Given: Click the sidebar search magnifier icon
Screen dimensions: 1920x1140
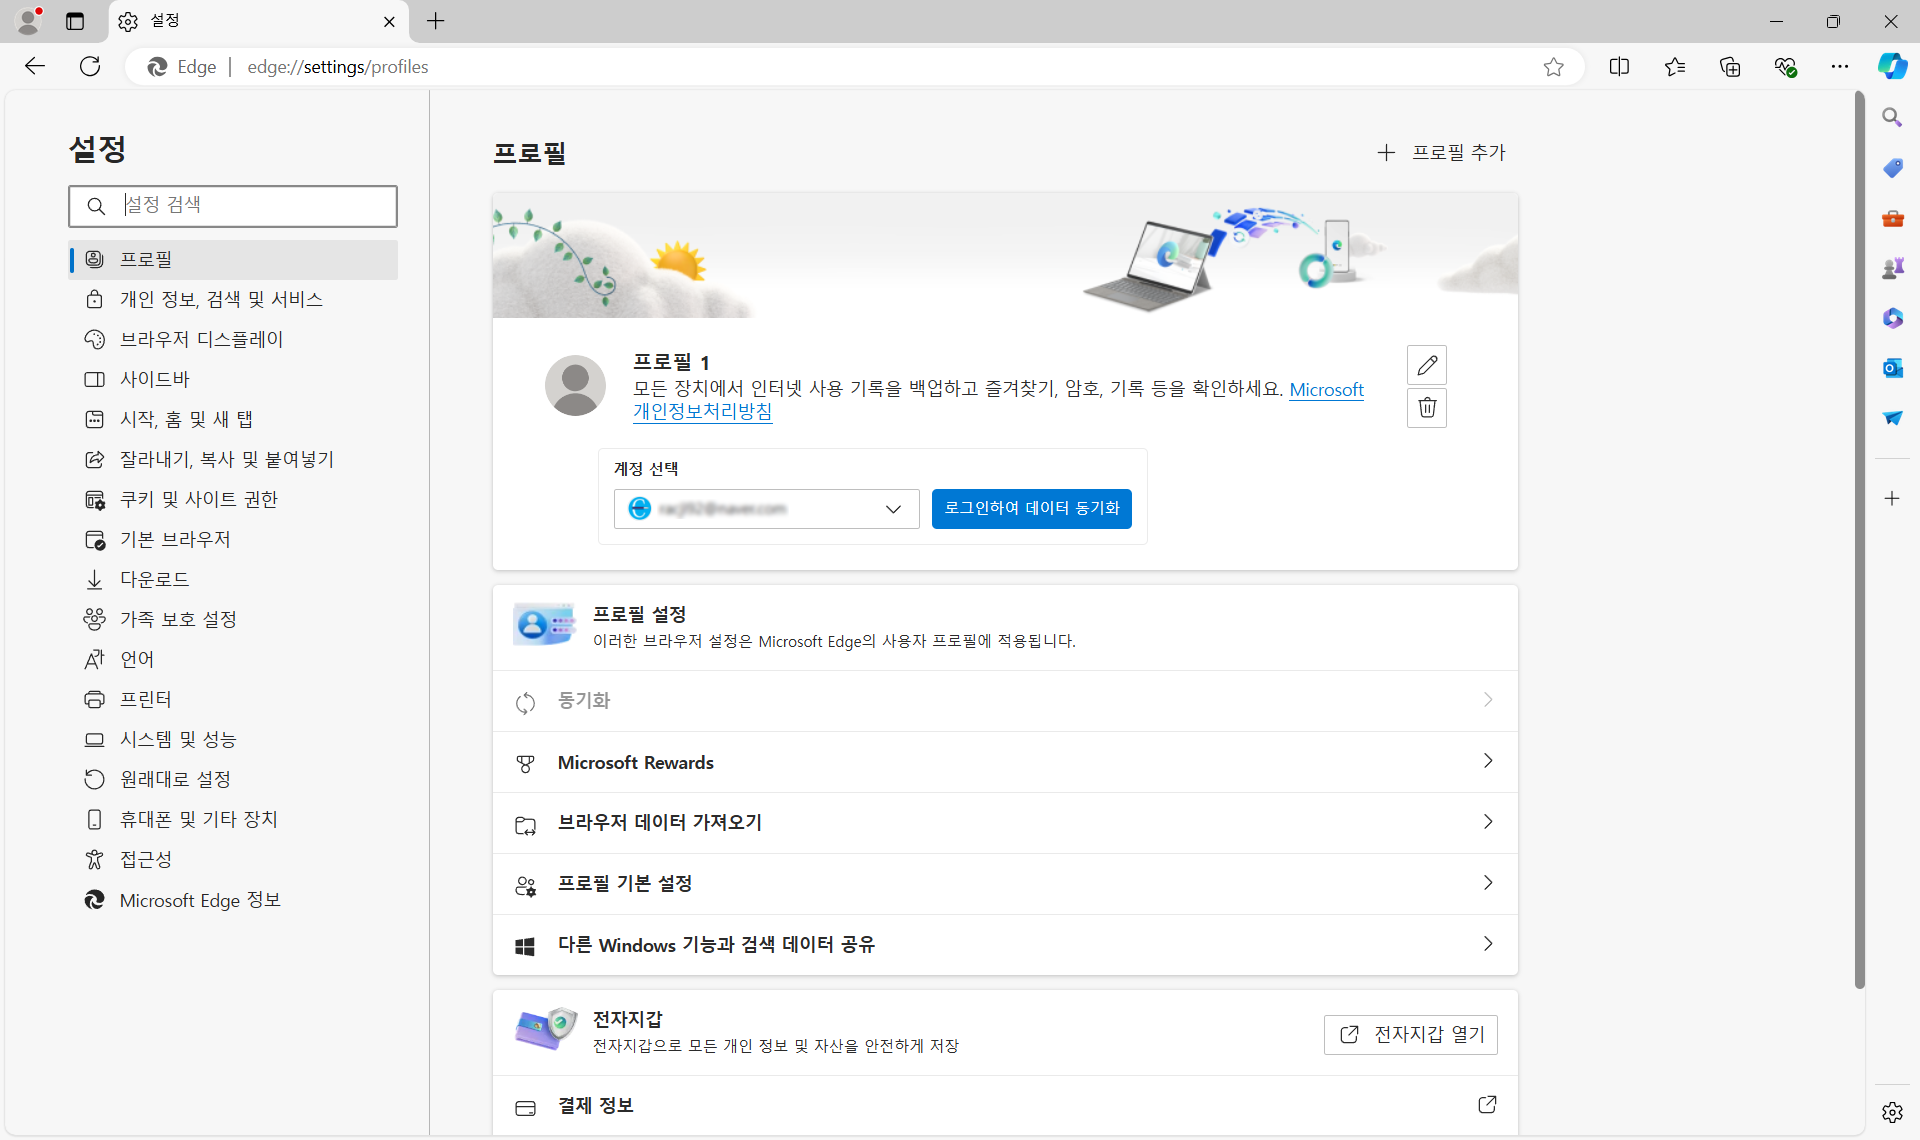Looking at the screenshot, I should tap(1892, 118).
